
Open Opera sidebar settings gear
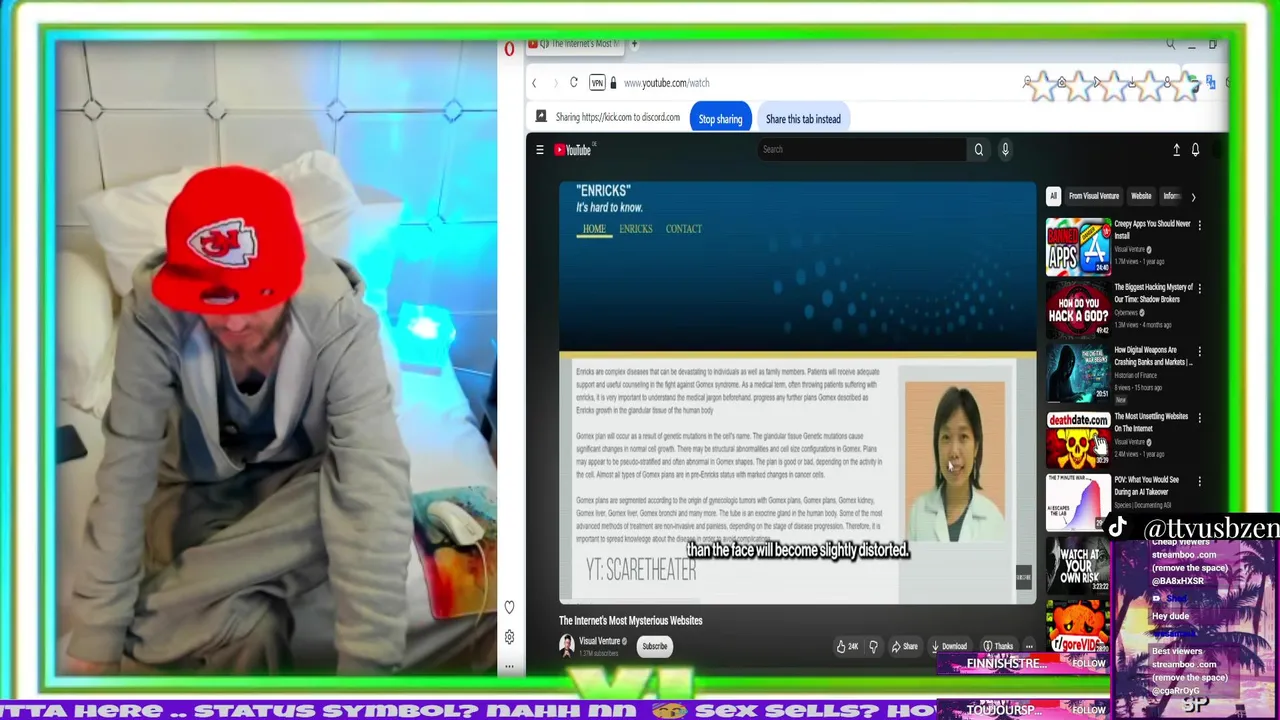click(x=509, y=637)
